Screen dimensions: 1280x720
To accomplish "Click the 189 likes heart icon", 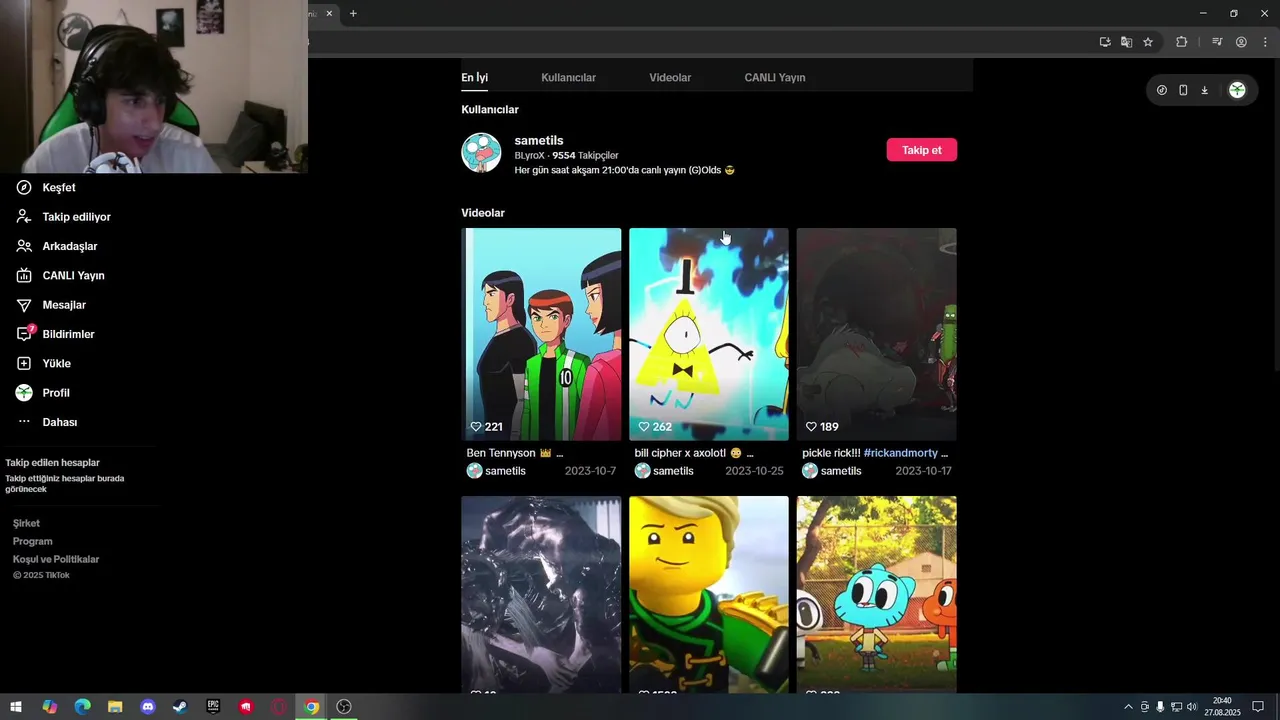I will coord(812,427).
